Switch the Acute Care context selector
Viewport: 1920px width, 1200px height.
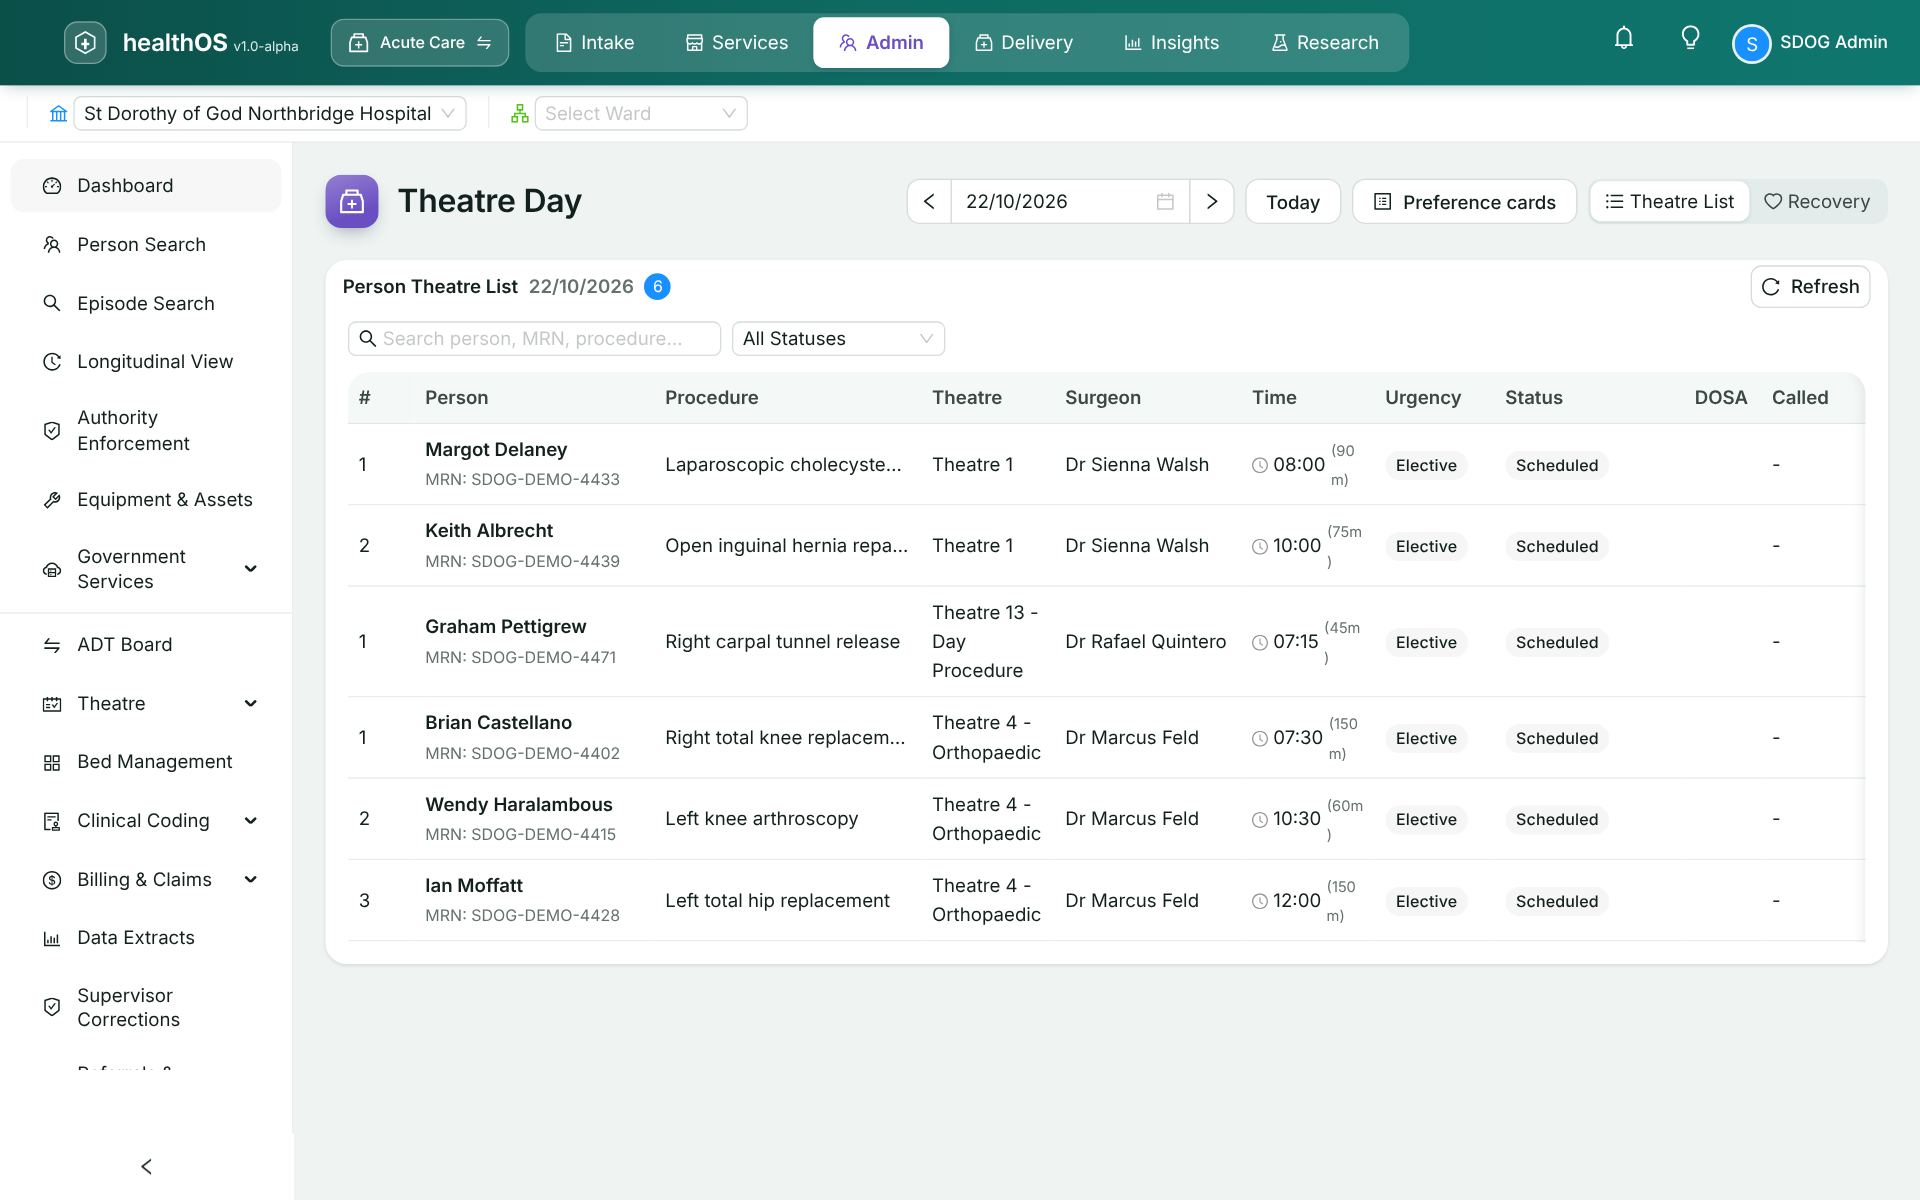click(420, 43)
